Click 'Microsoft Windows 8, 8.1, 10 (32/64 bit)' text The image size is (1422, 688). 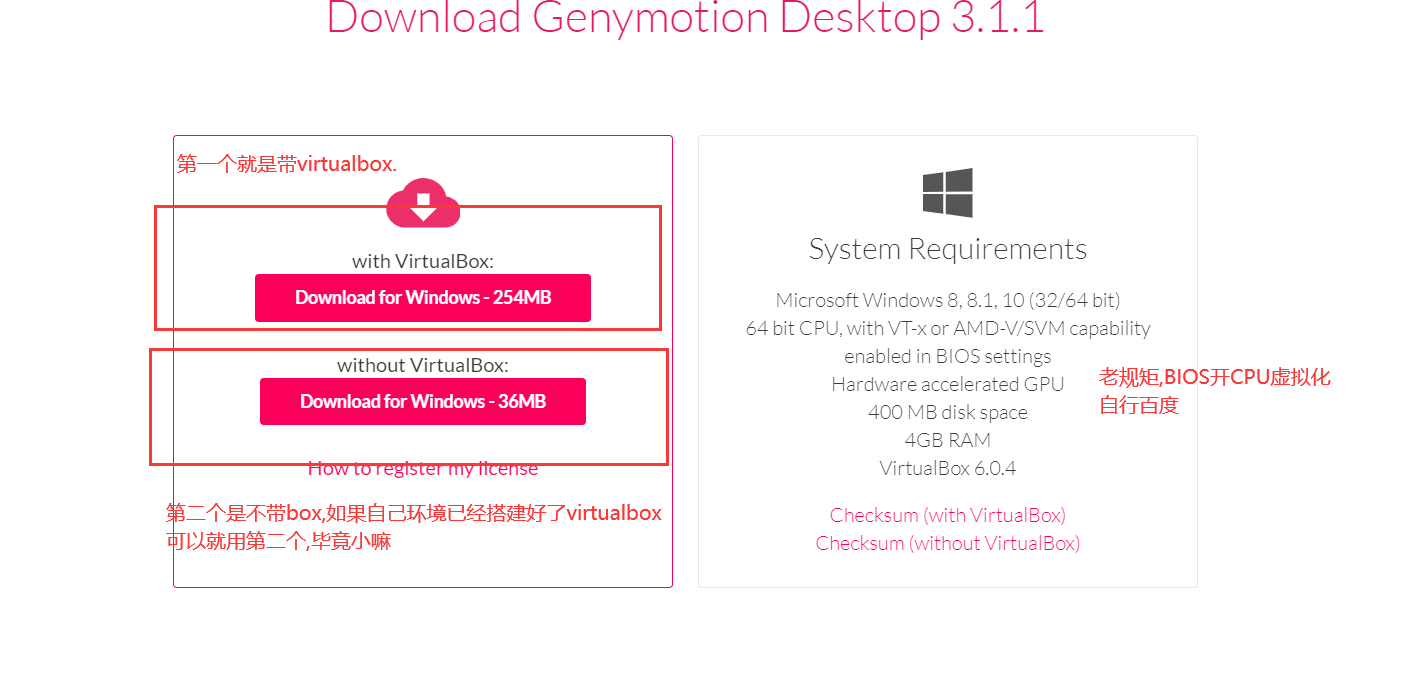[948, 300]
